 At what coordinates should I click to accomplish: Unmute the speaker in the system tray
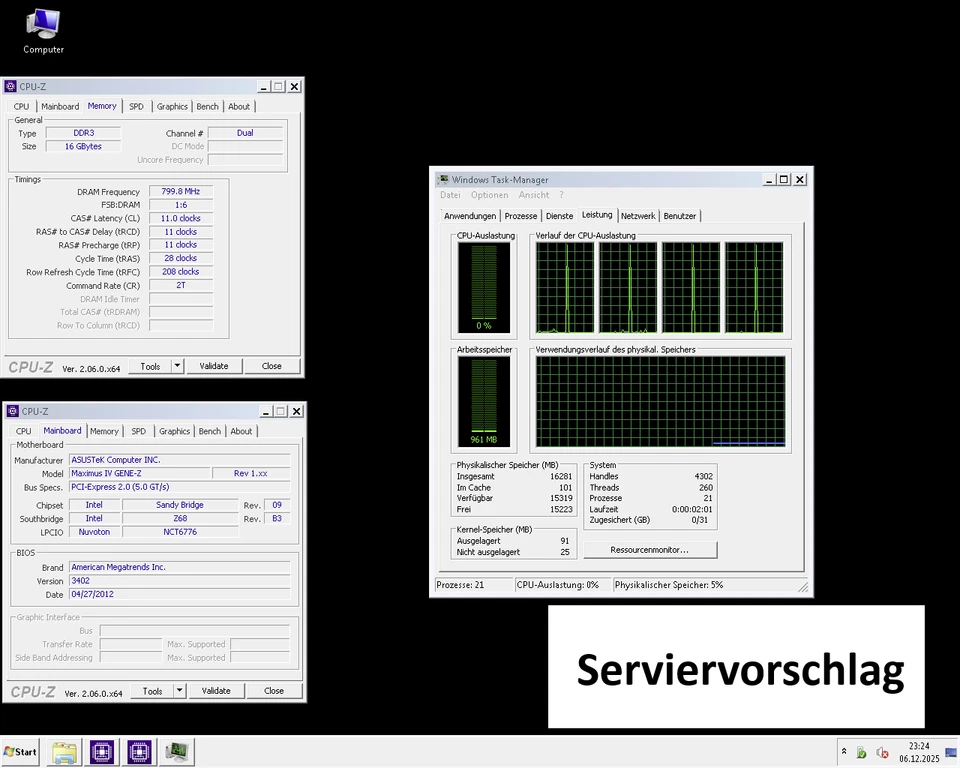[x=882, y=752]
